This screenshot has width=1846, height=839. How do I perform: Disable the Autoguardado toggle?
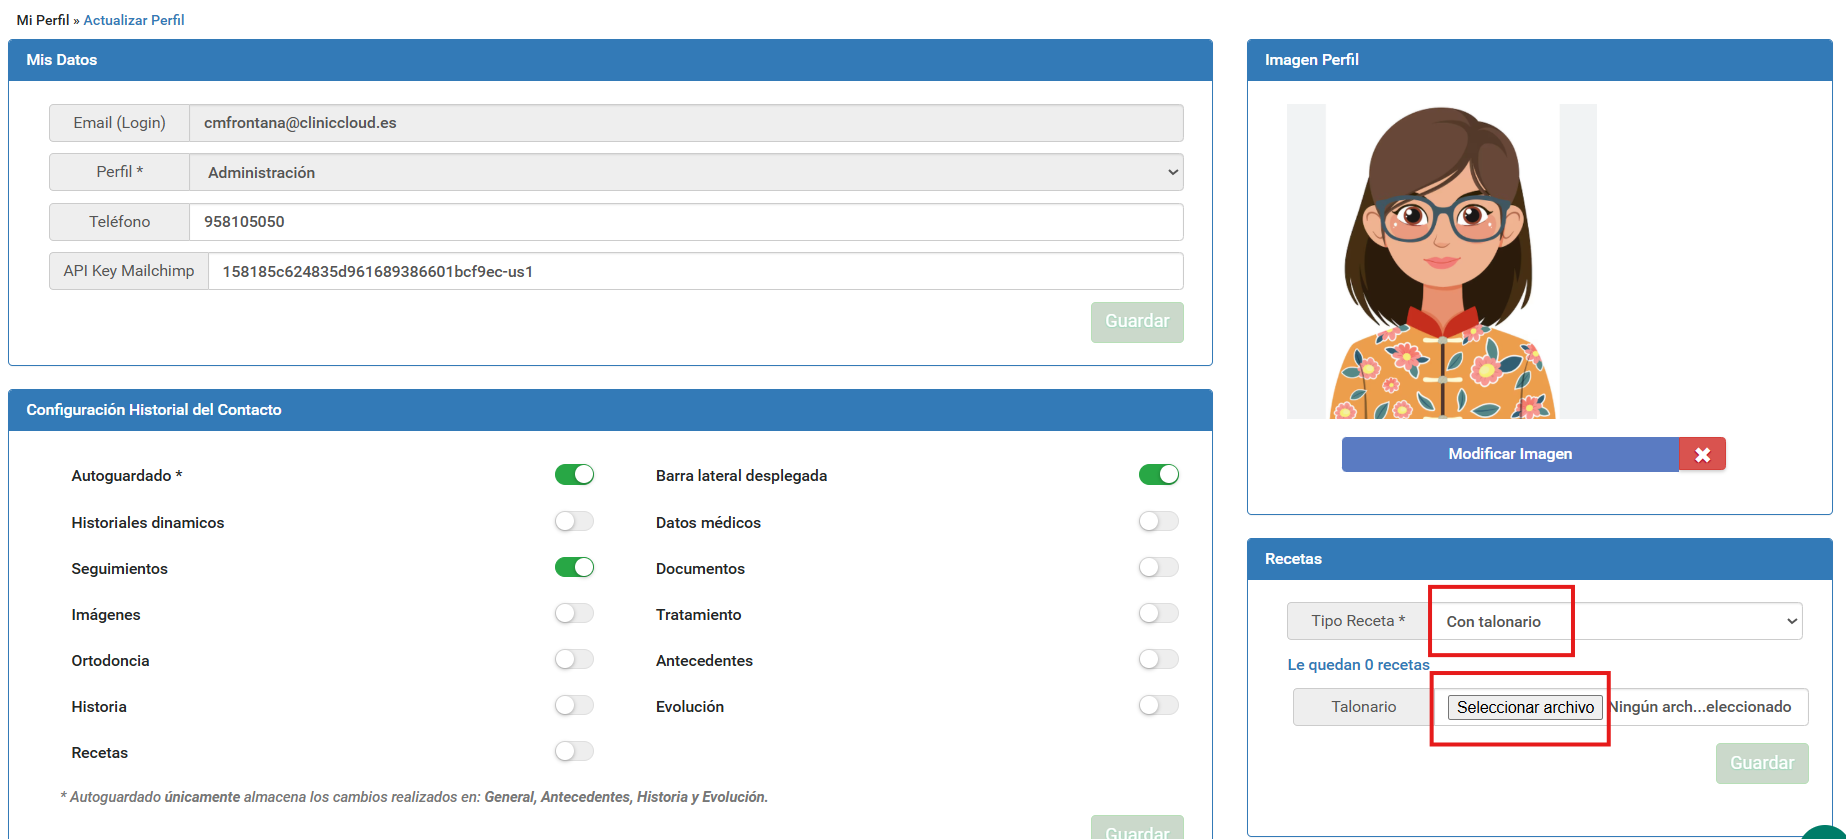click(x=574, y=475)
